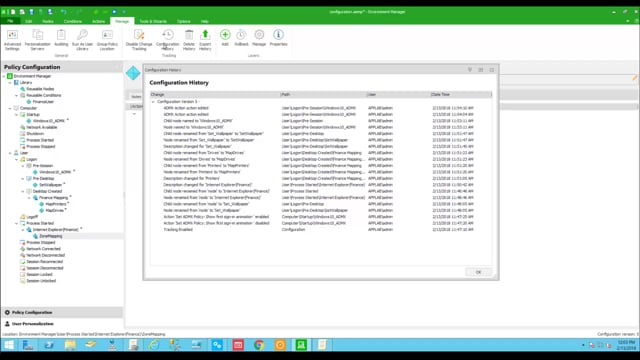Switch to the Conditions ribbon tab
The width and height of the screenshot is (640, 360).
coord(73,21)
